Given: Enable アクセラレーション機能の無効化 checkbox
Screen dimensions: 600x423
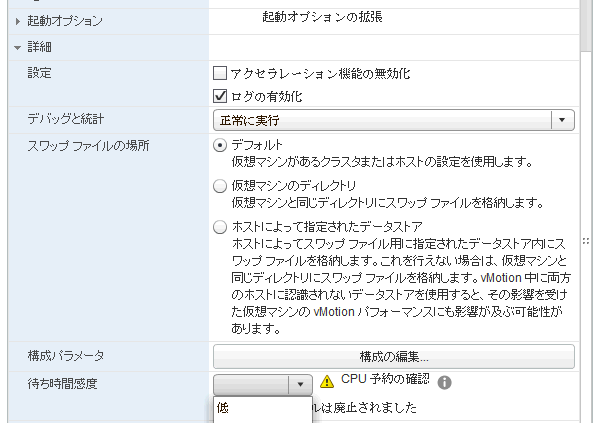Looking at the screenshot, I should click(x=220, y=73).
